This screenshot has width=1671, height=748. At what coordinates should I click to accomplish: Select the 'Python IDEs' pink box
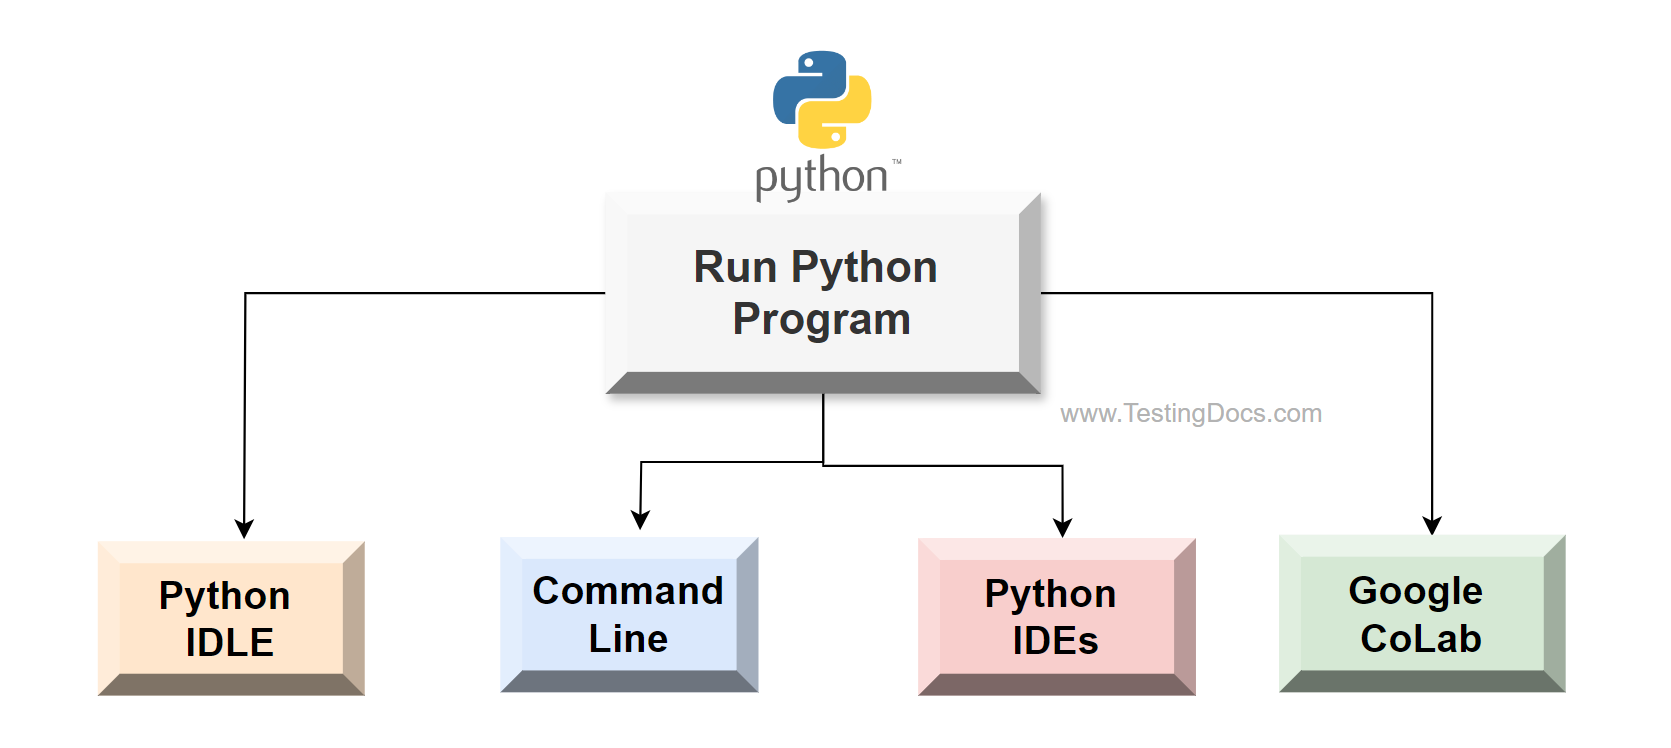(1057, 616)
